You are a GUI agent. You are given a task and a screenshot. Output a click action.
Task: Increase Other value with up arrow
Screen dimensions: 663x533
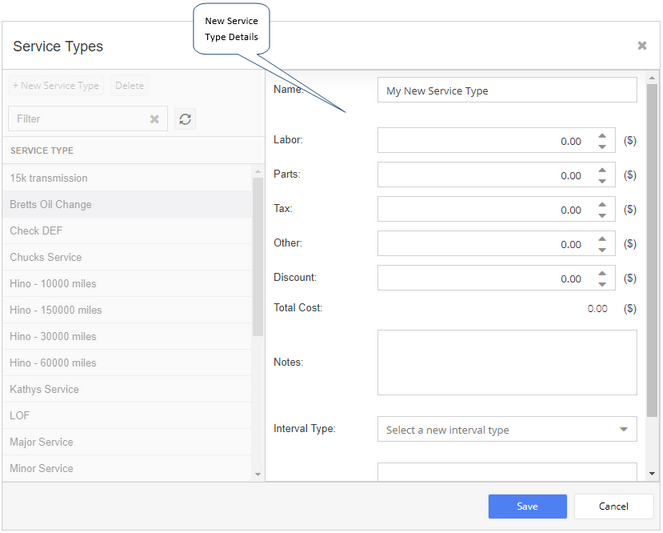click(x=602, y=239)
